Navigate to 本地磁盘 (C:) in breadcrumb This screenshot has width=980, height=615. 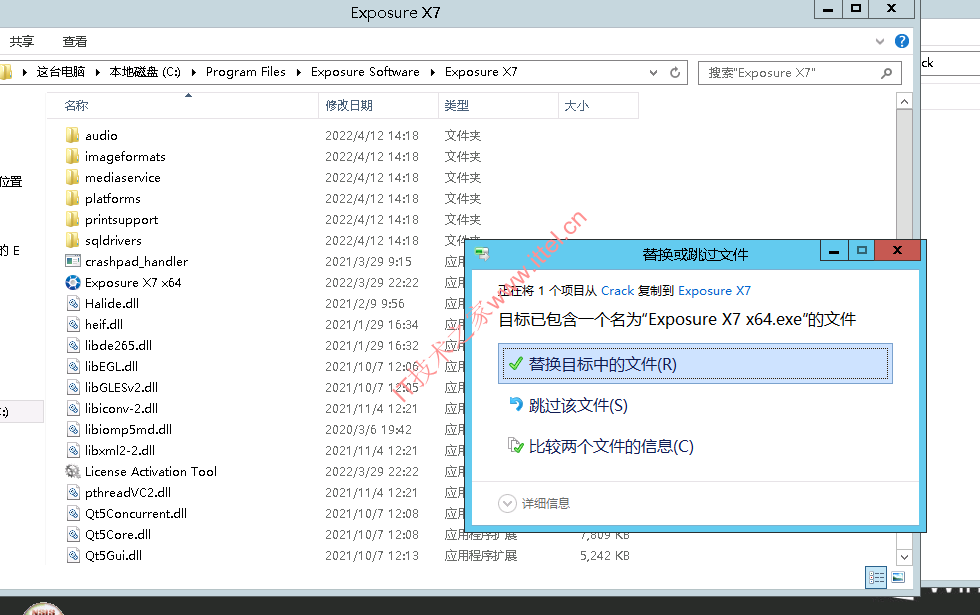[x=145, y=72]
